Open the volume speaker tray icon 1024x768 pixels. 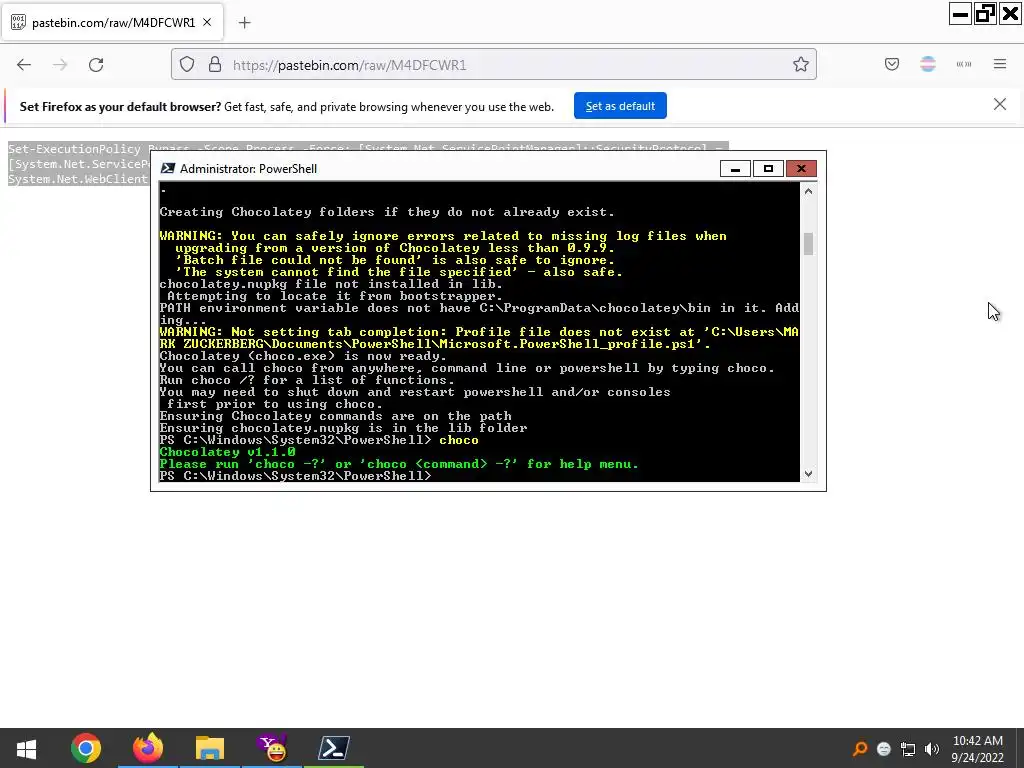pos(931,748)
